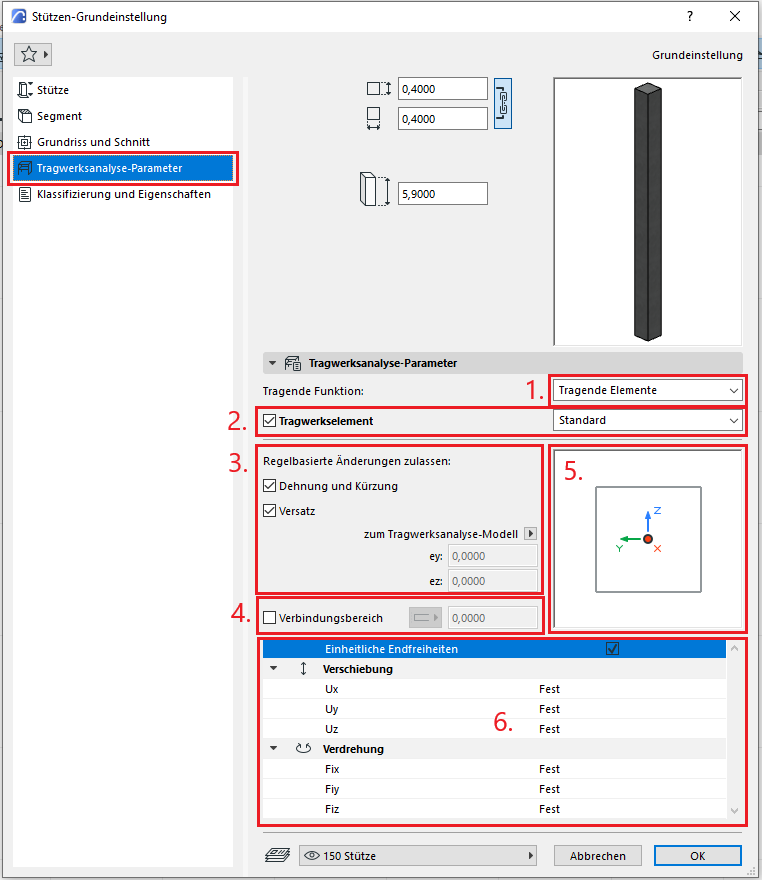
Task: Click the Segment icon in sidebar
Action: (25, 116)
